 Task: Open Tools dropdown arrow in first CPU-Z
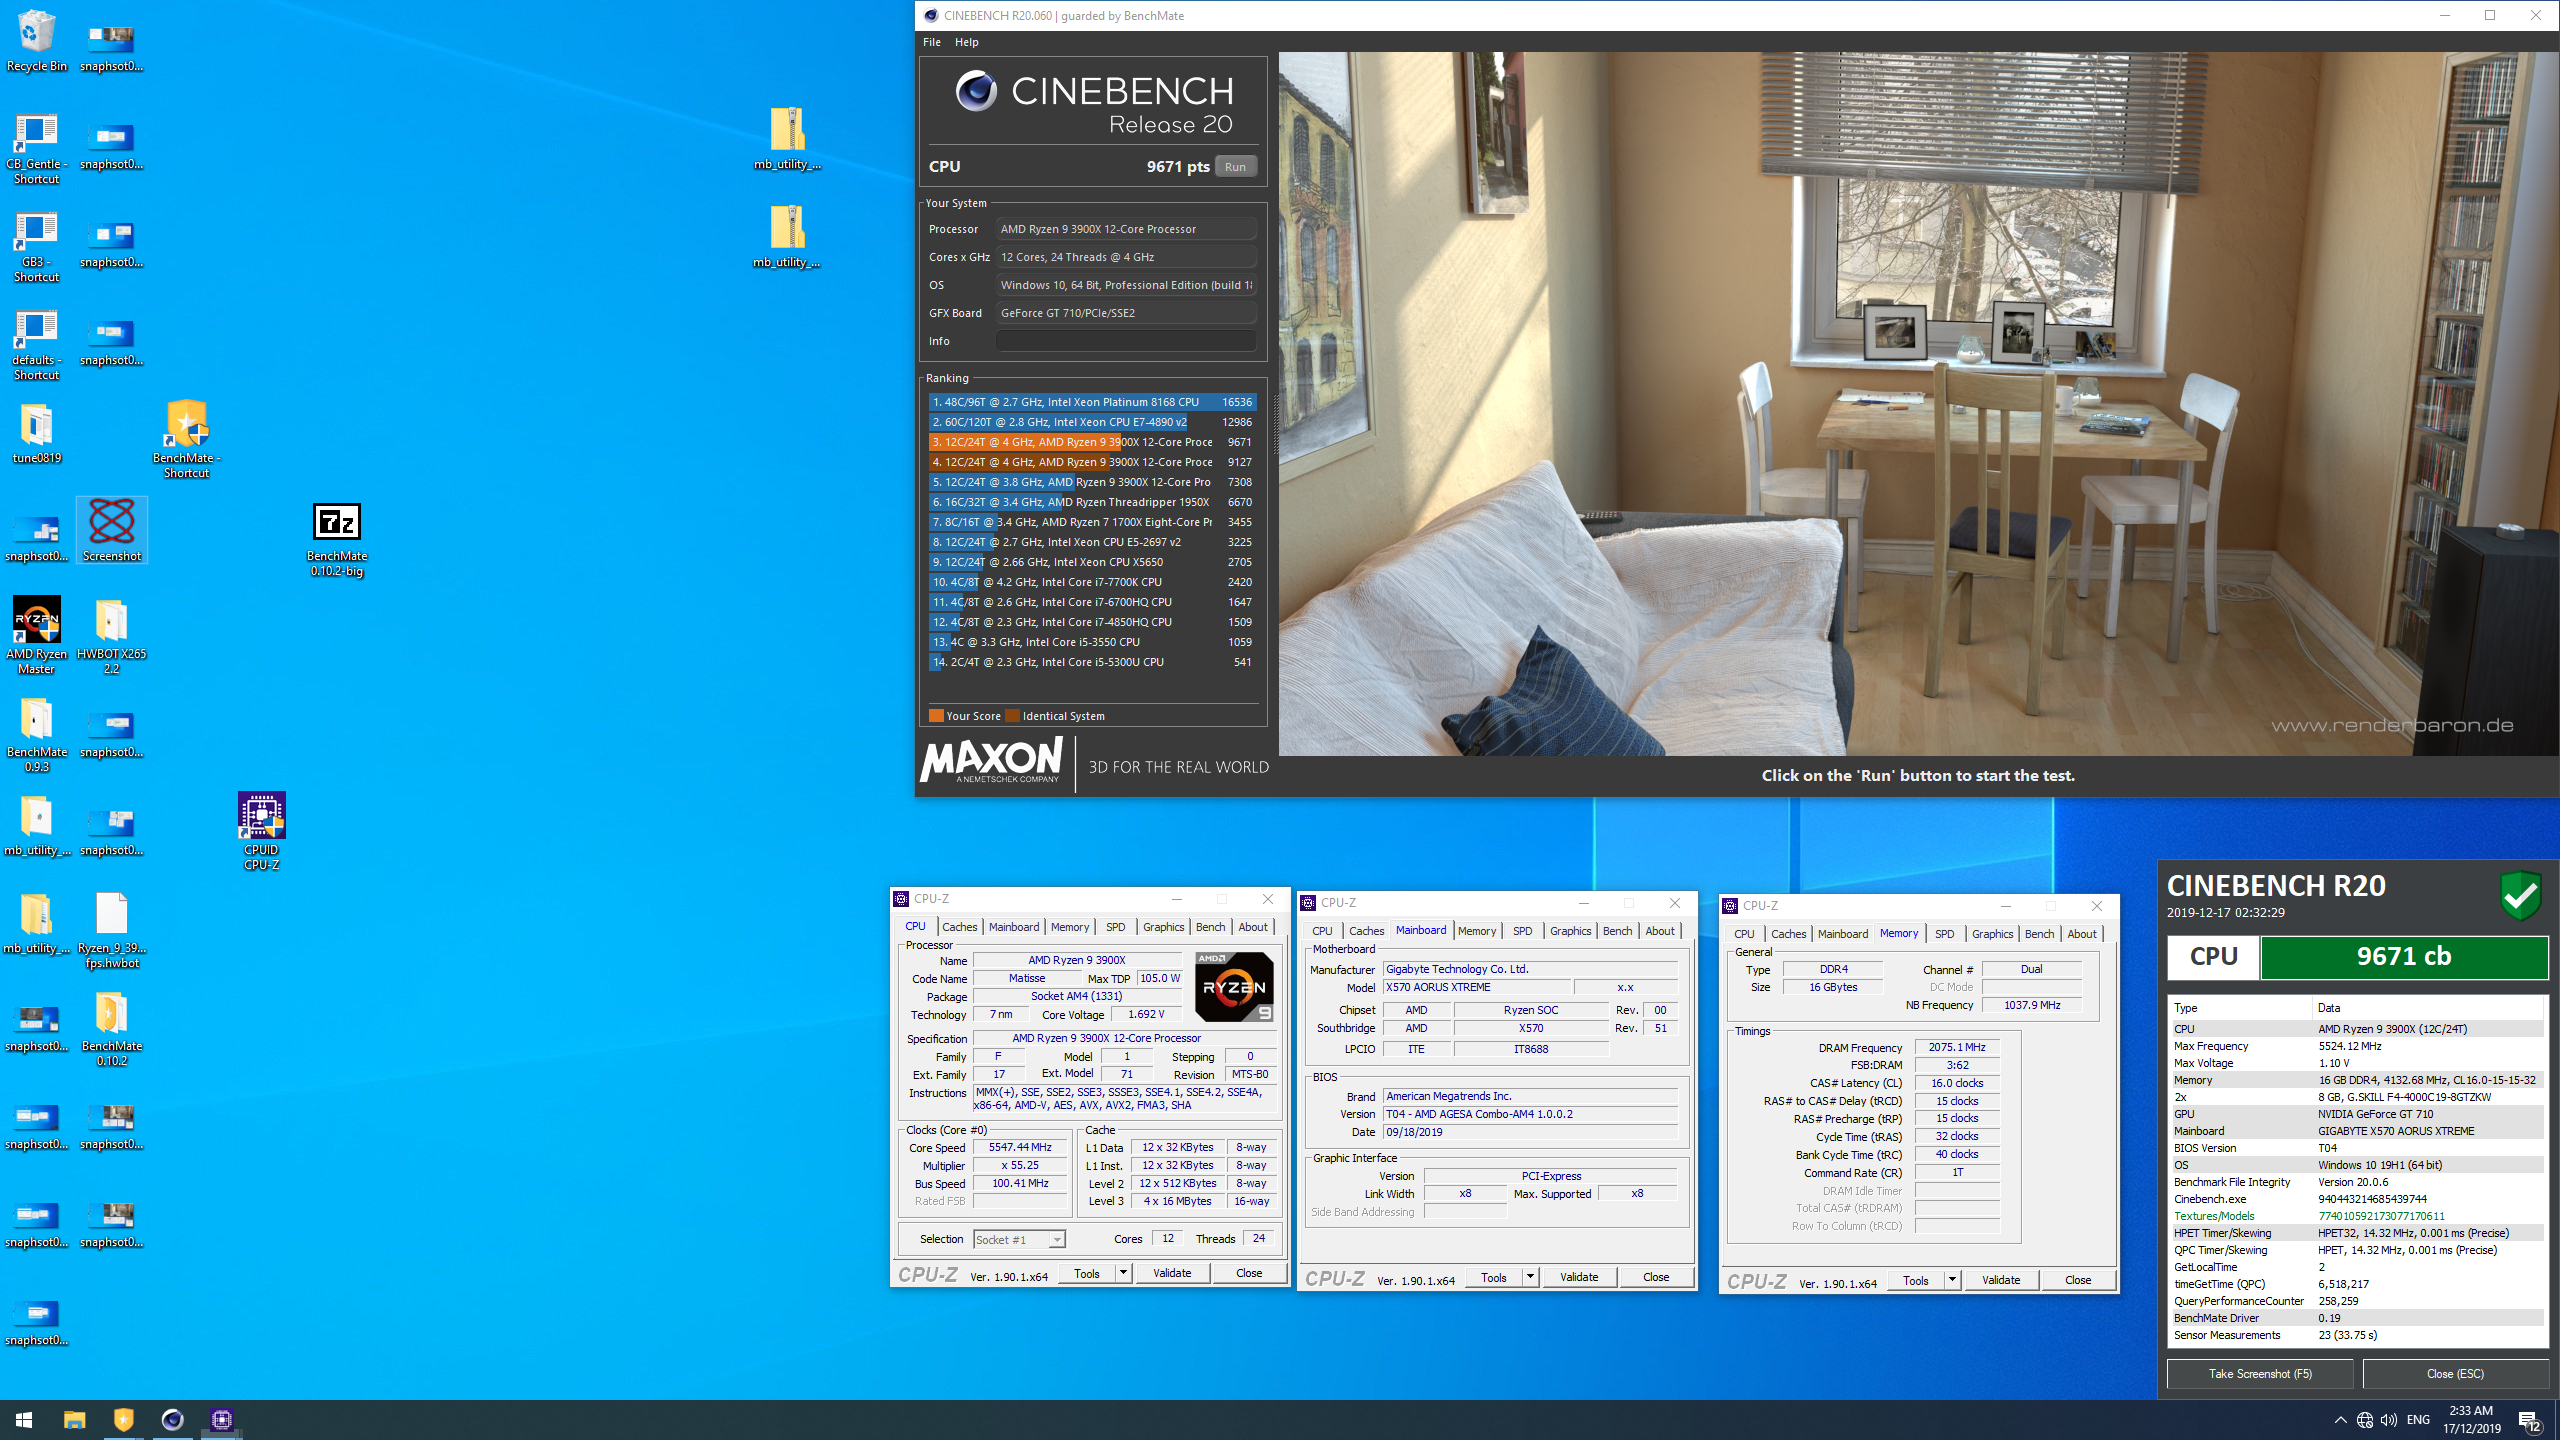point(1124,1273)
